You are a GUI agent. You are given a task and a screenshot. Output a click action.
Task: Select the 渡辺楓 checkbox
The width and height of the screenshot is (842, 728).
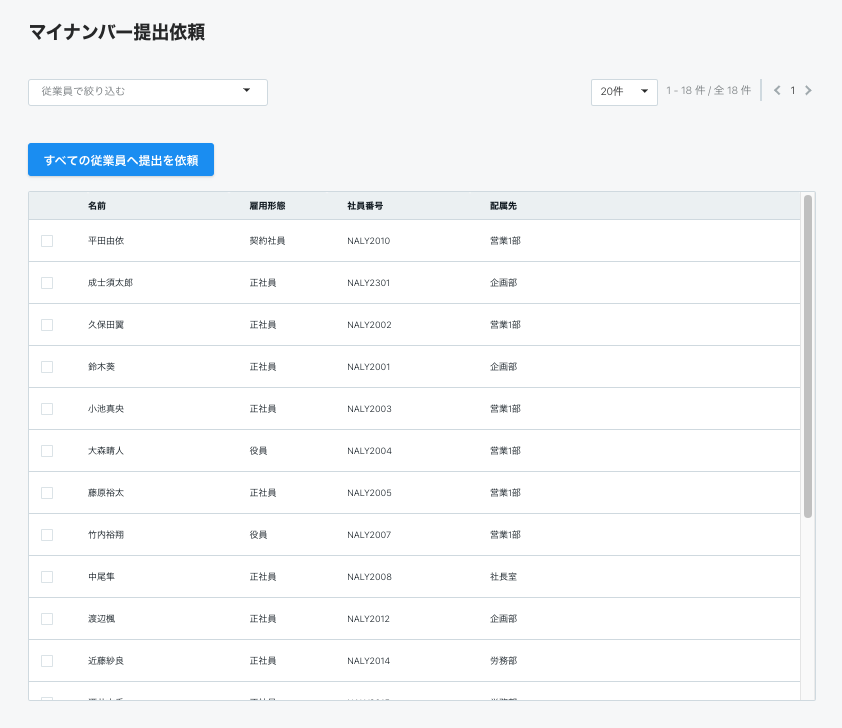(47, 619)
